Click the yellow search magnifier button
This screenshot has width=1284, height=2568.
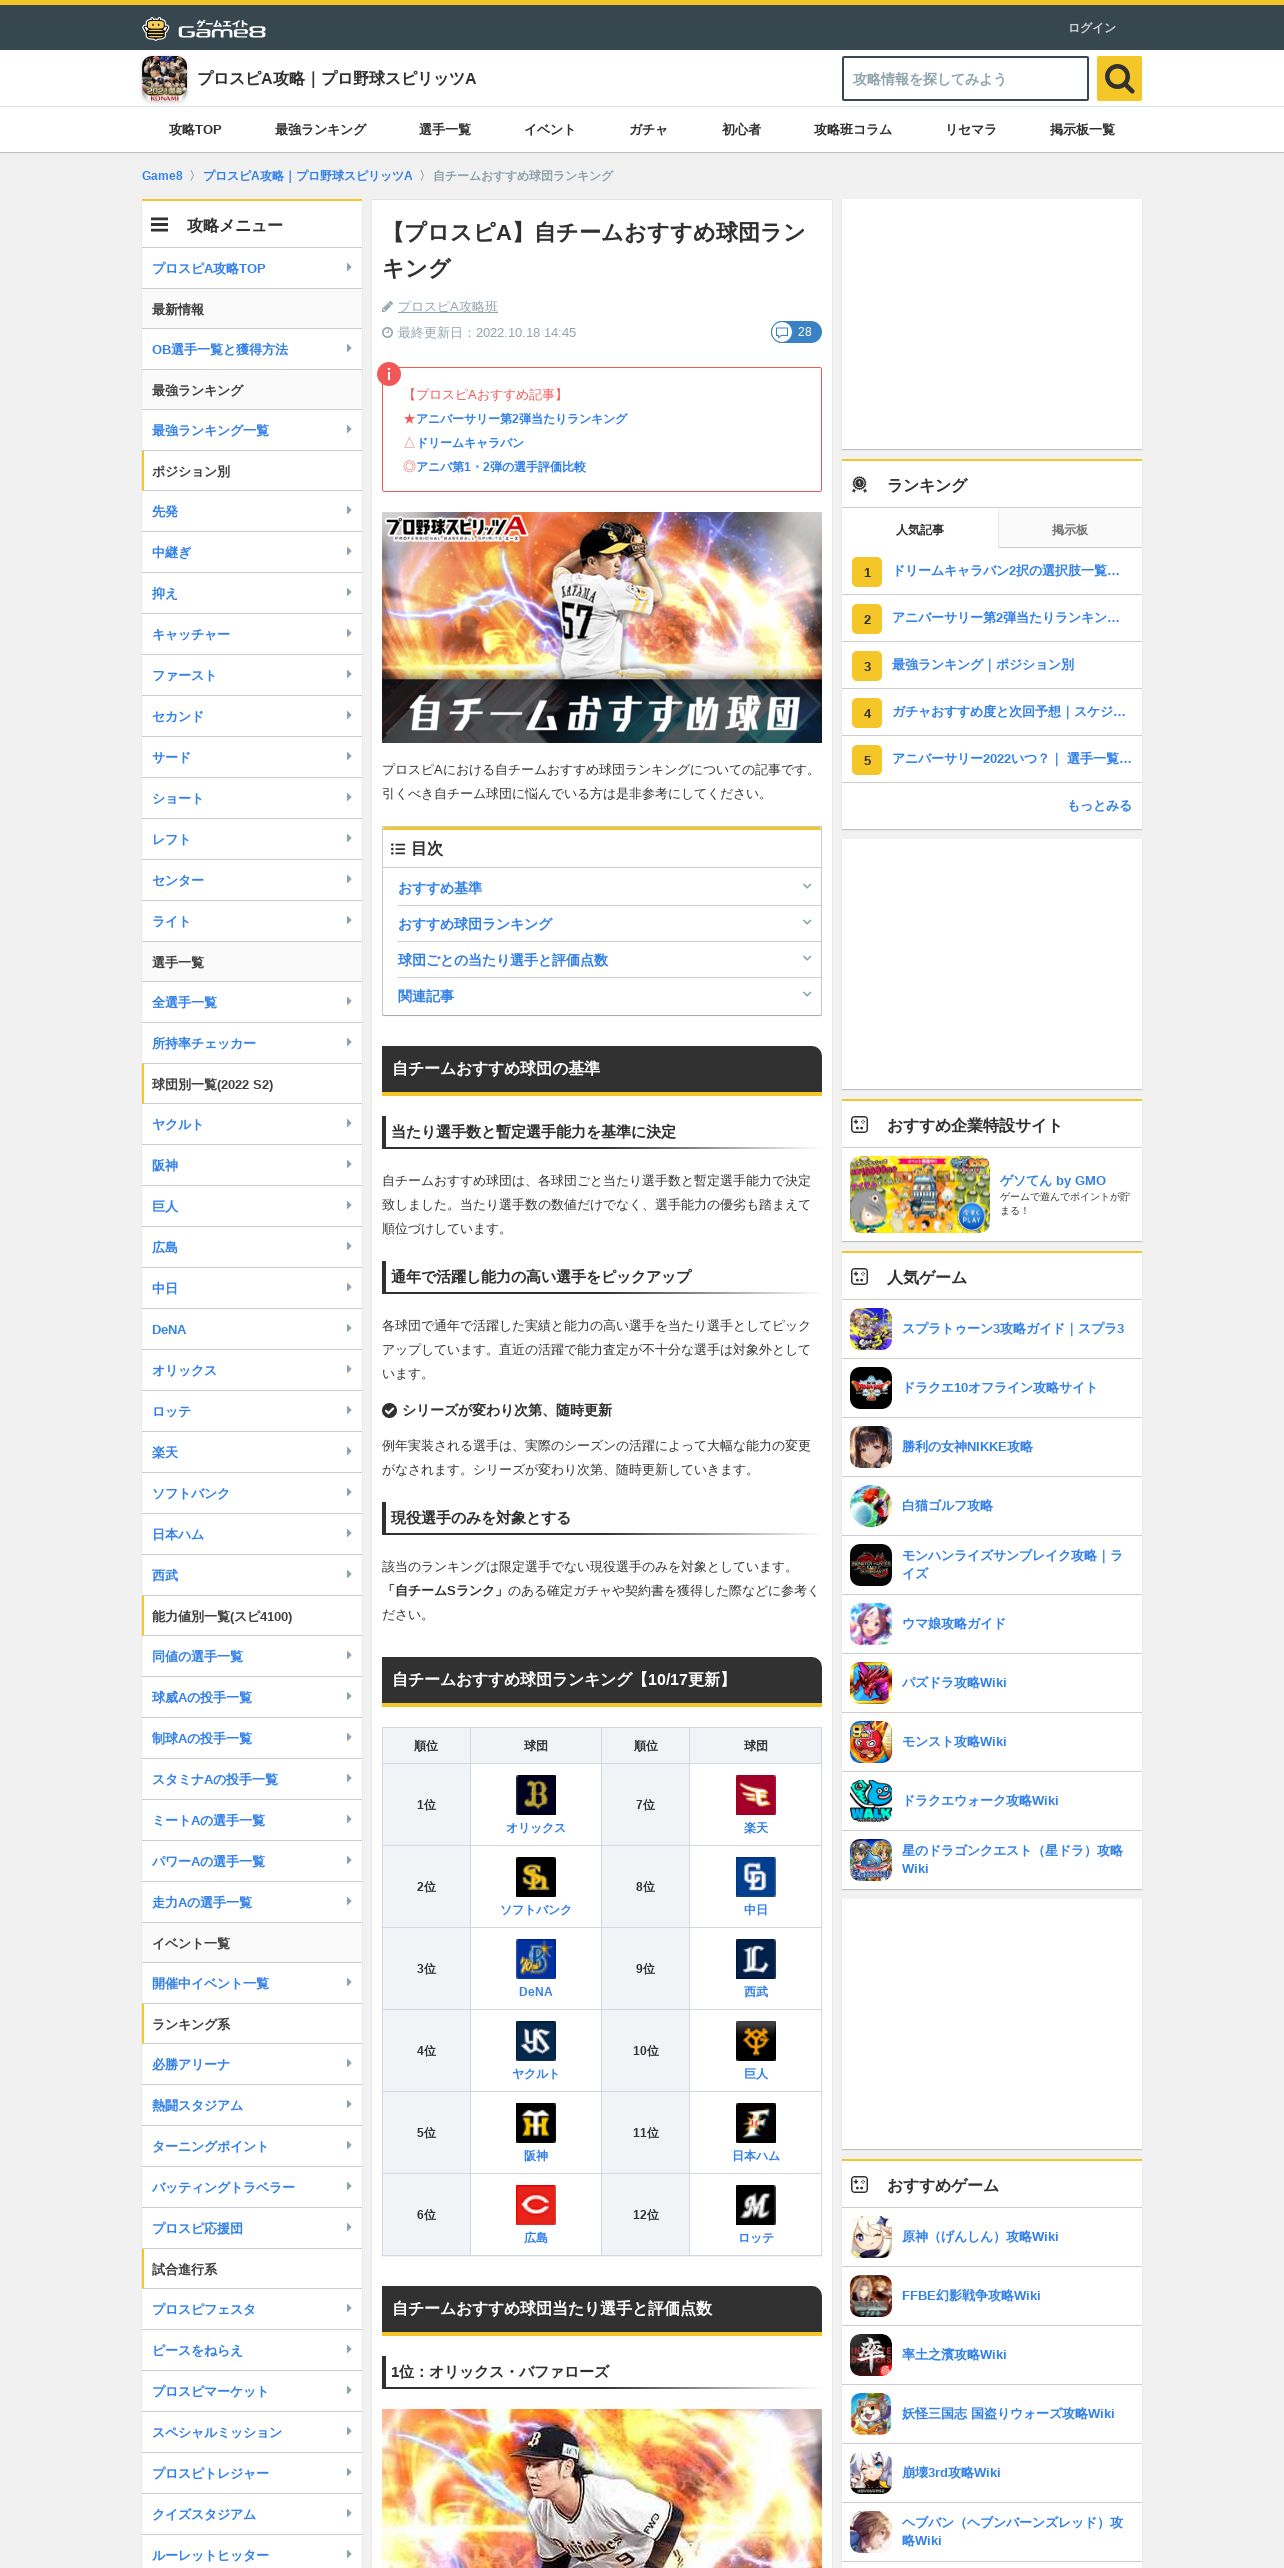(1119, 78)
